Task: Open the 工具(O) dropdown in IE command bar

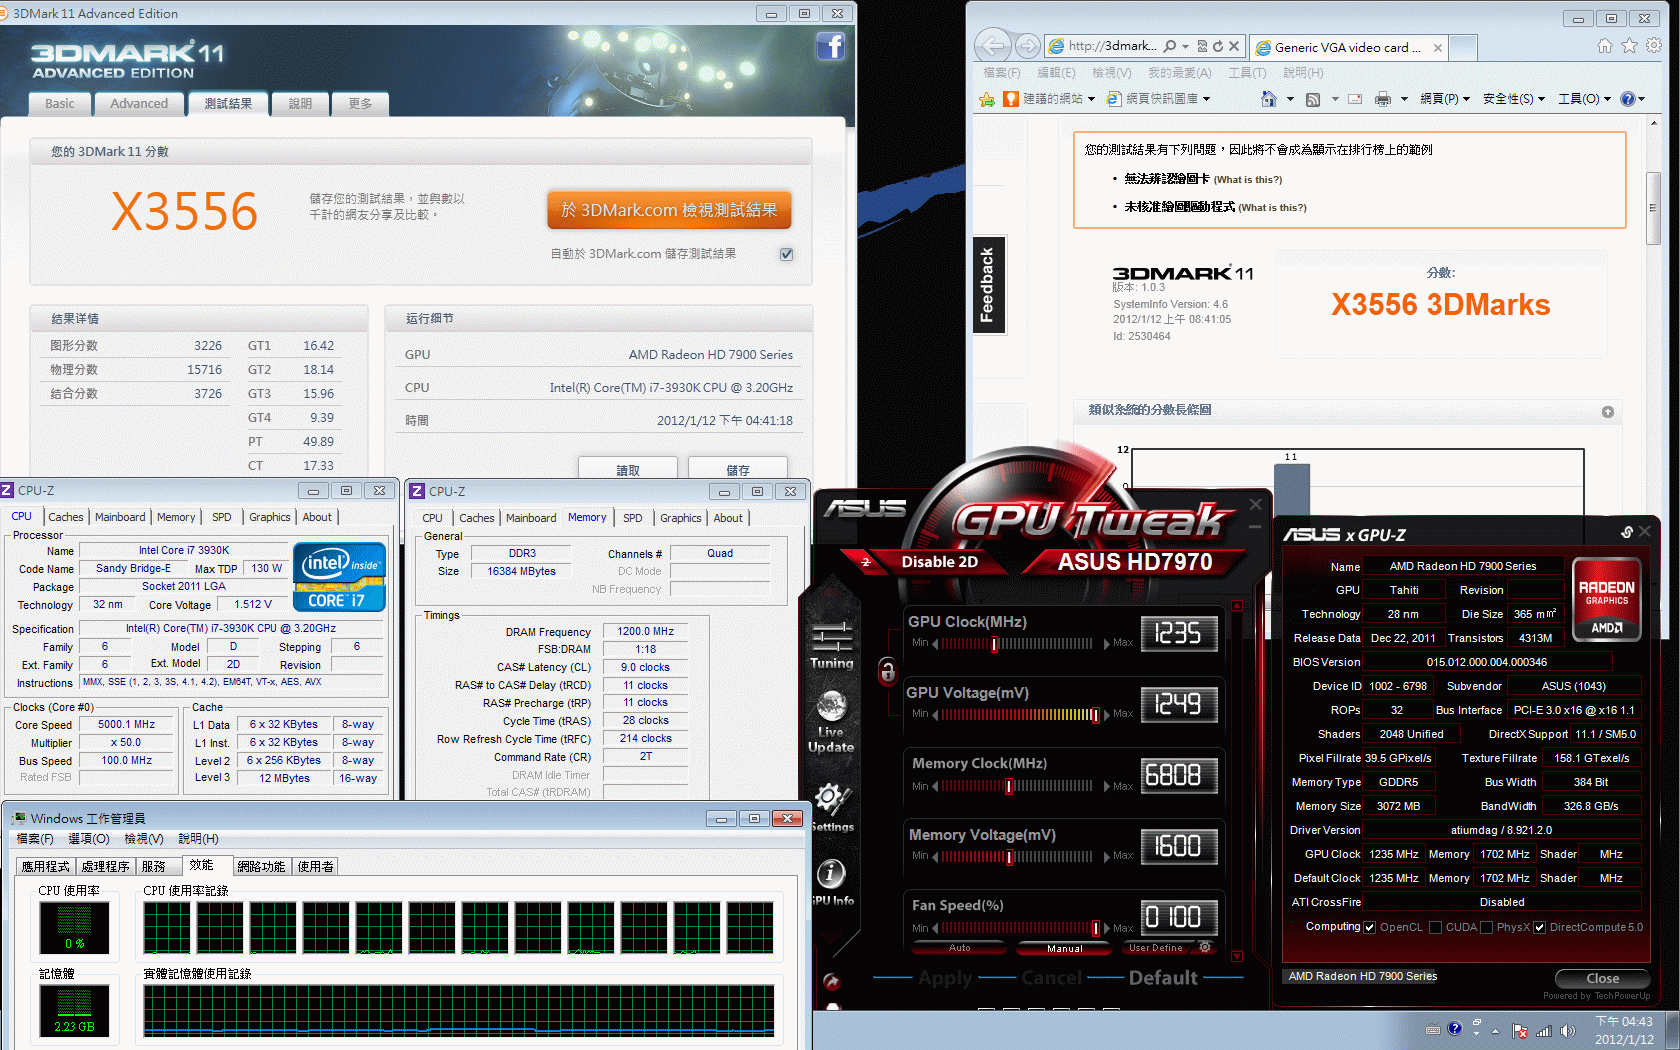Action: click(1585, 99)
